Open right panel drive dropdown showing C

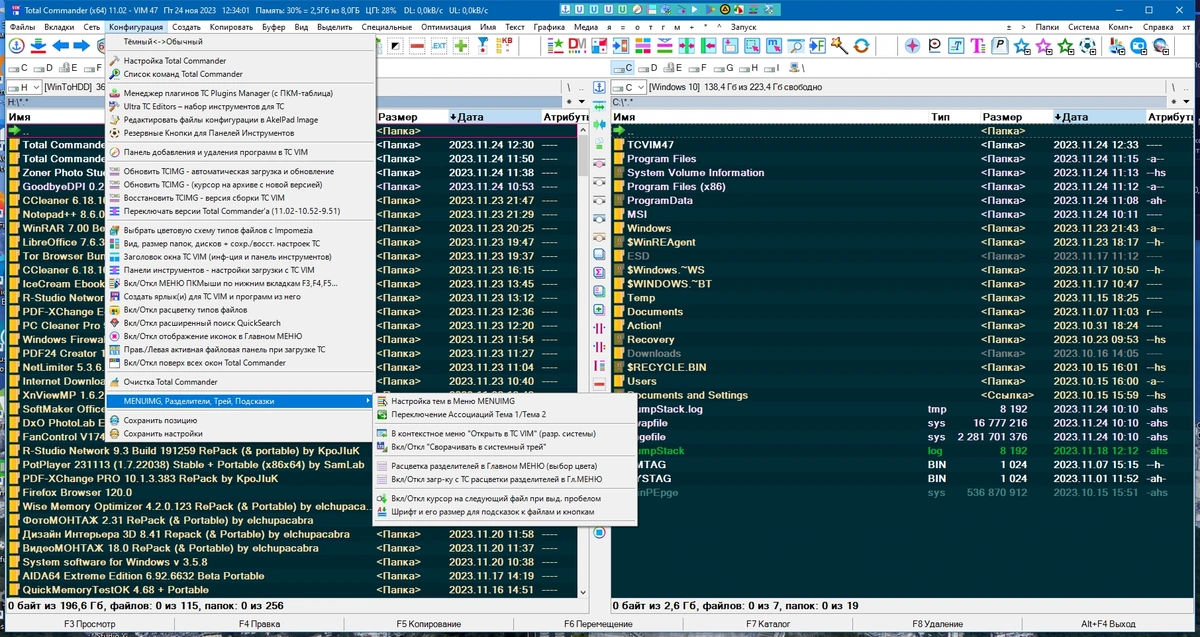coord(629,87)
